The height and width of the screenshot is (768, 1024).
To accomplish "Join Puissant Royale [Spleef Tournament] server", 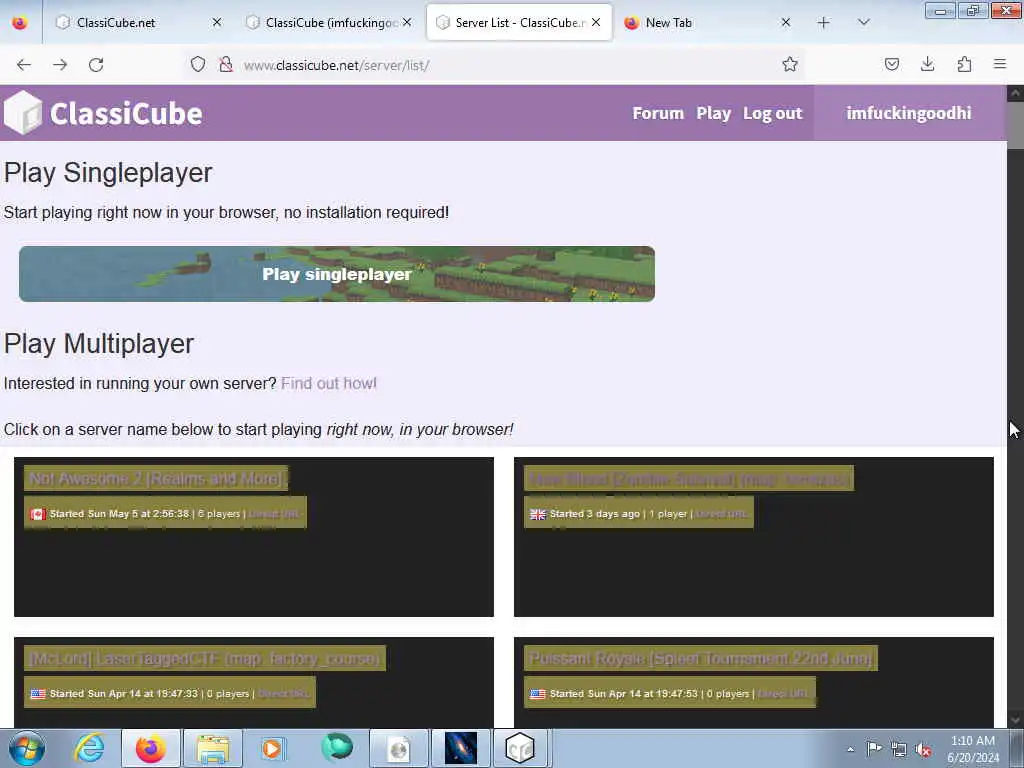I will pos(701,658).
